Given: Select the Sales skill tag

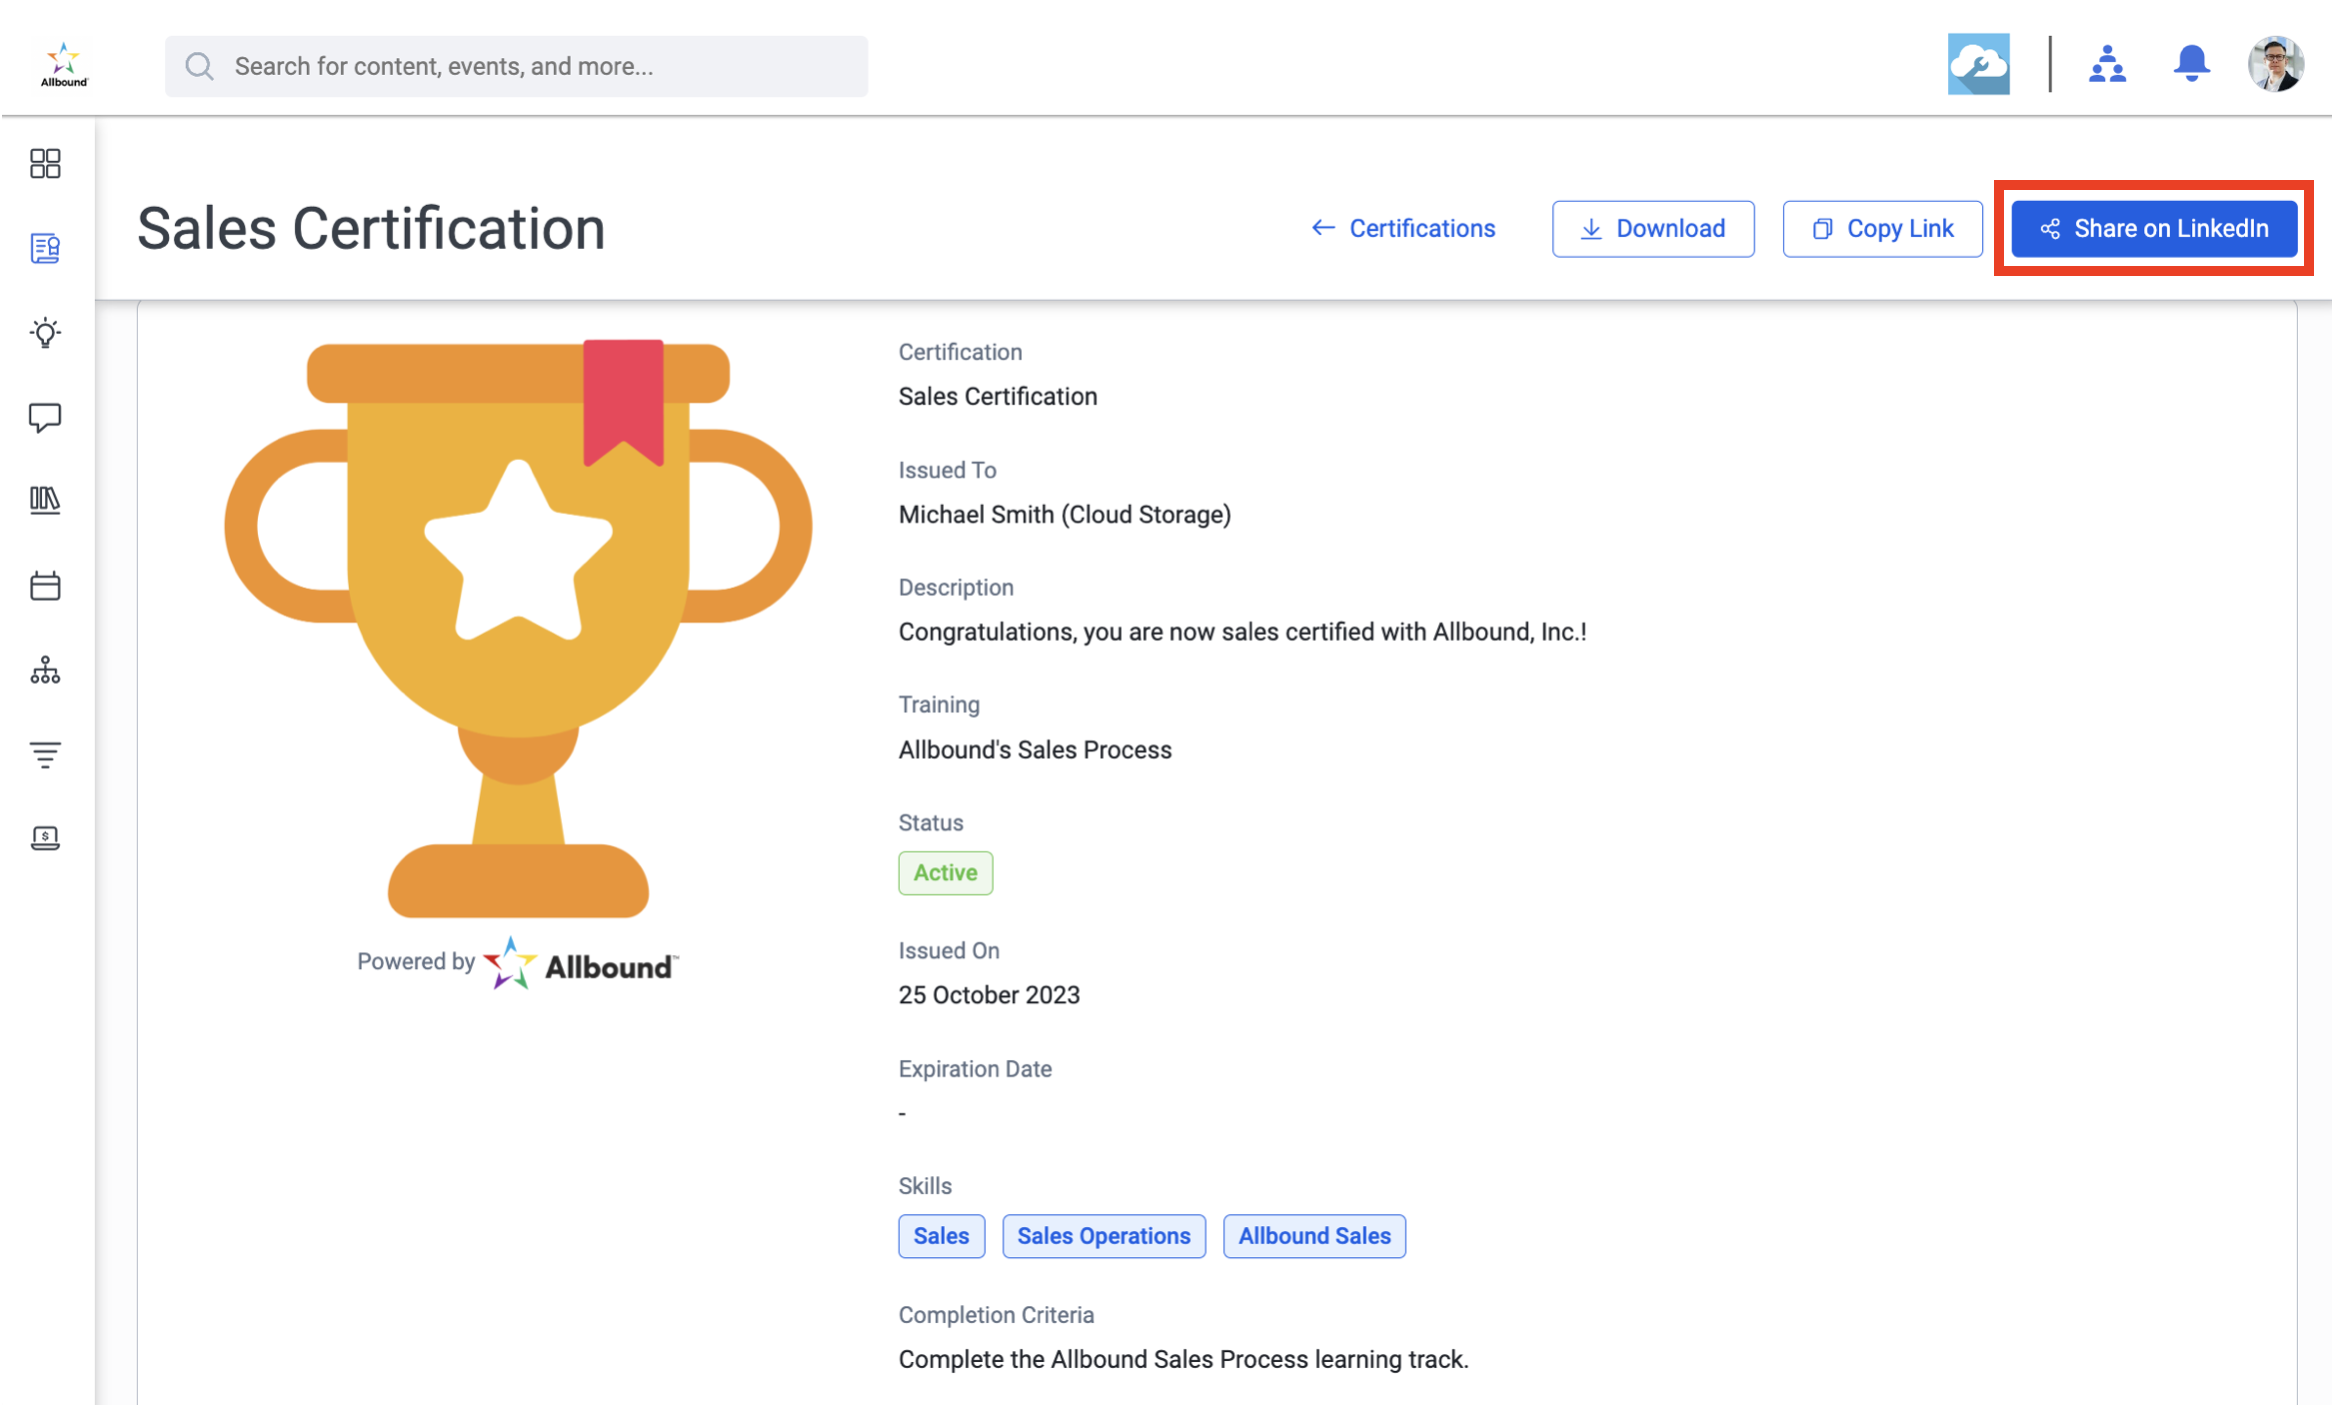Looking at the screenshot, I should (x=943, y=1238).
